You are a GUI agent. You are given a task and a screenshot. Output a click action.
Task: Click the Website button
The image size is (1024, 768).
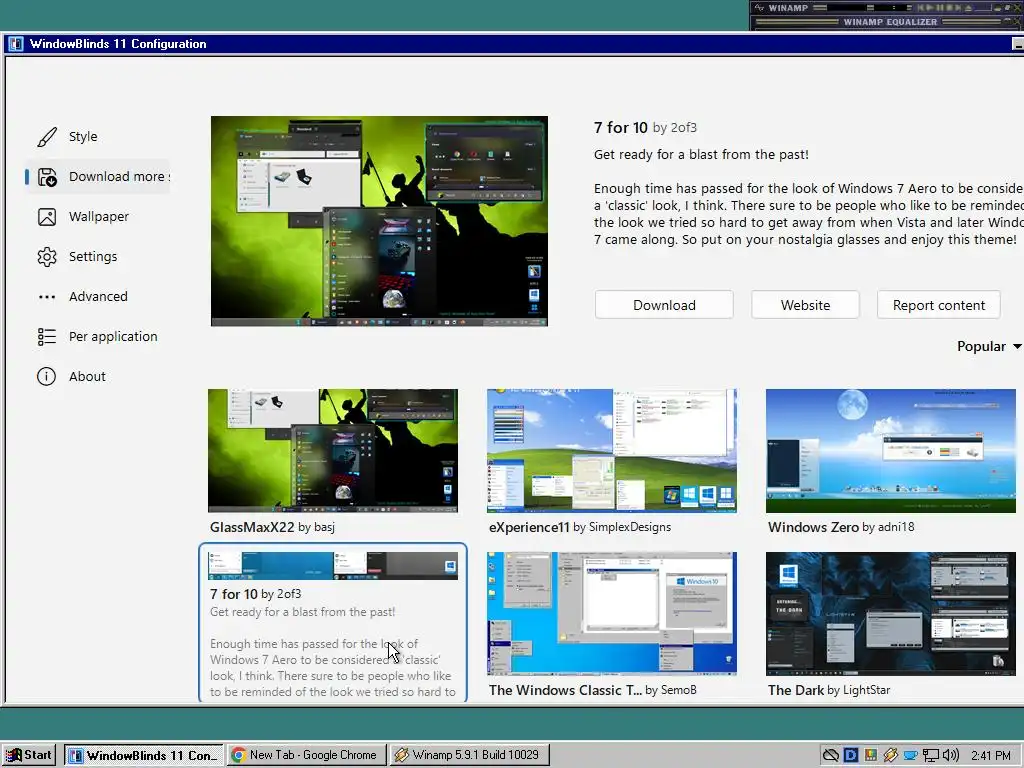805,305
